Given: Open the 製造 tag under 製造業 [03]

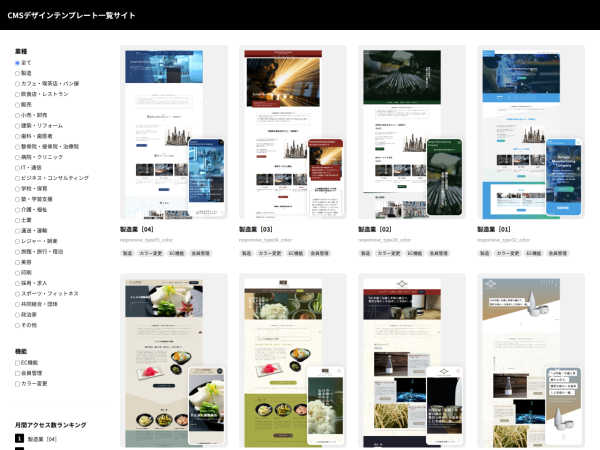Looking at the screenshot, I should click(x=246, y=253).
